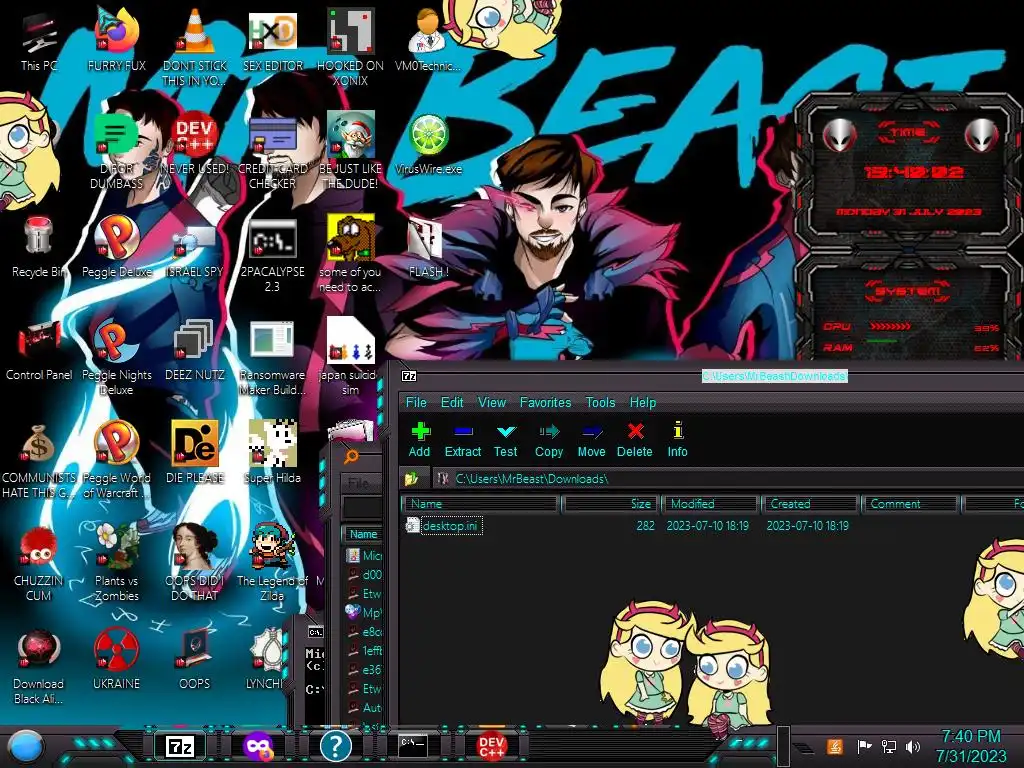1024x768 pixels.
Task: Select the HOOKED ON XONIX icon
Action: [351, 47]
